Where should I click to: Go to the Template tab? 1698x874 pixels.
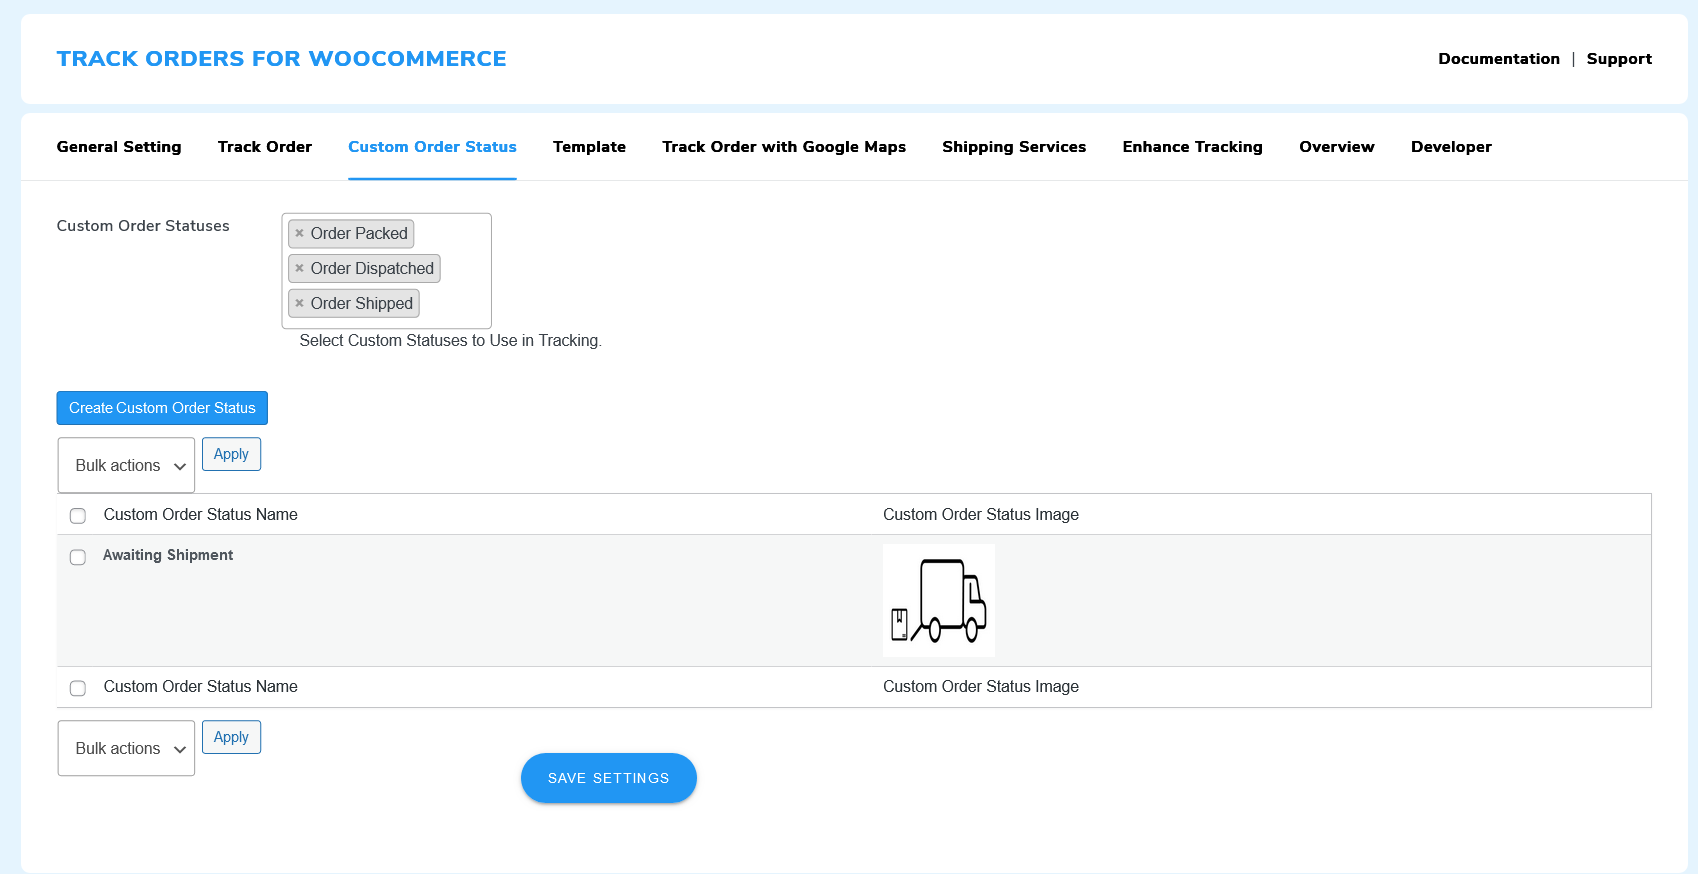(589, 147)
